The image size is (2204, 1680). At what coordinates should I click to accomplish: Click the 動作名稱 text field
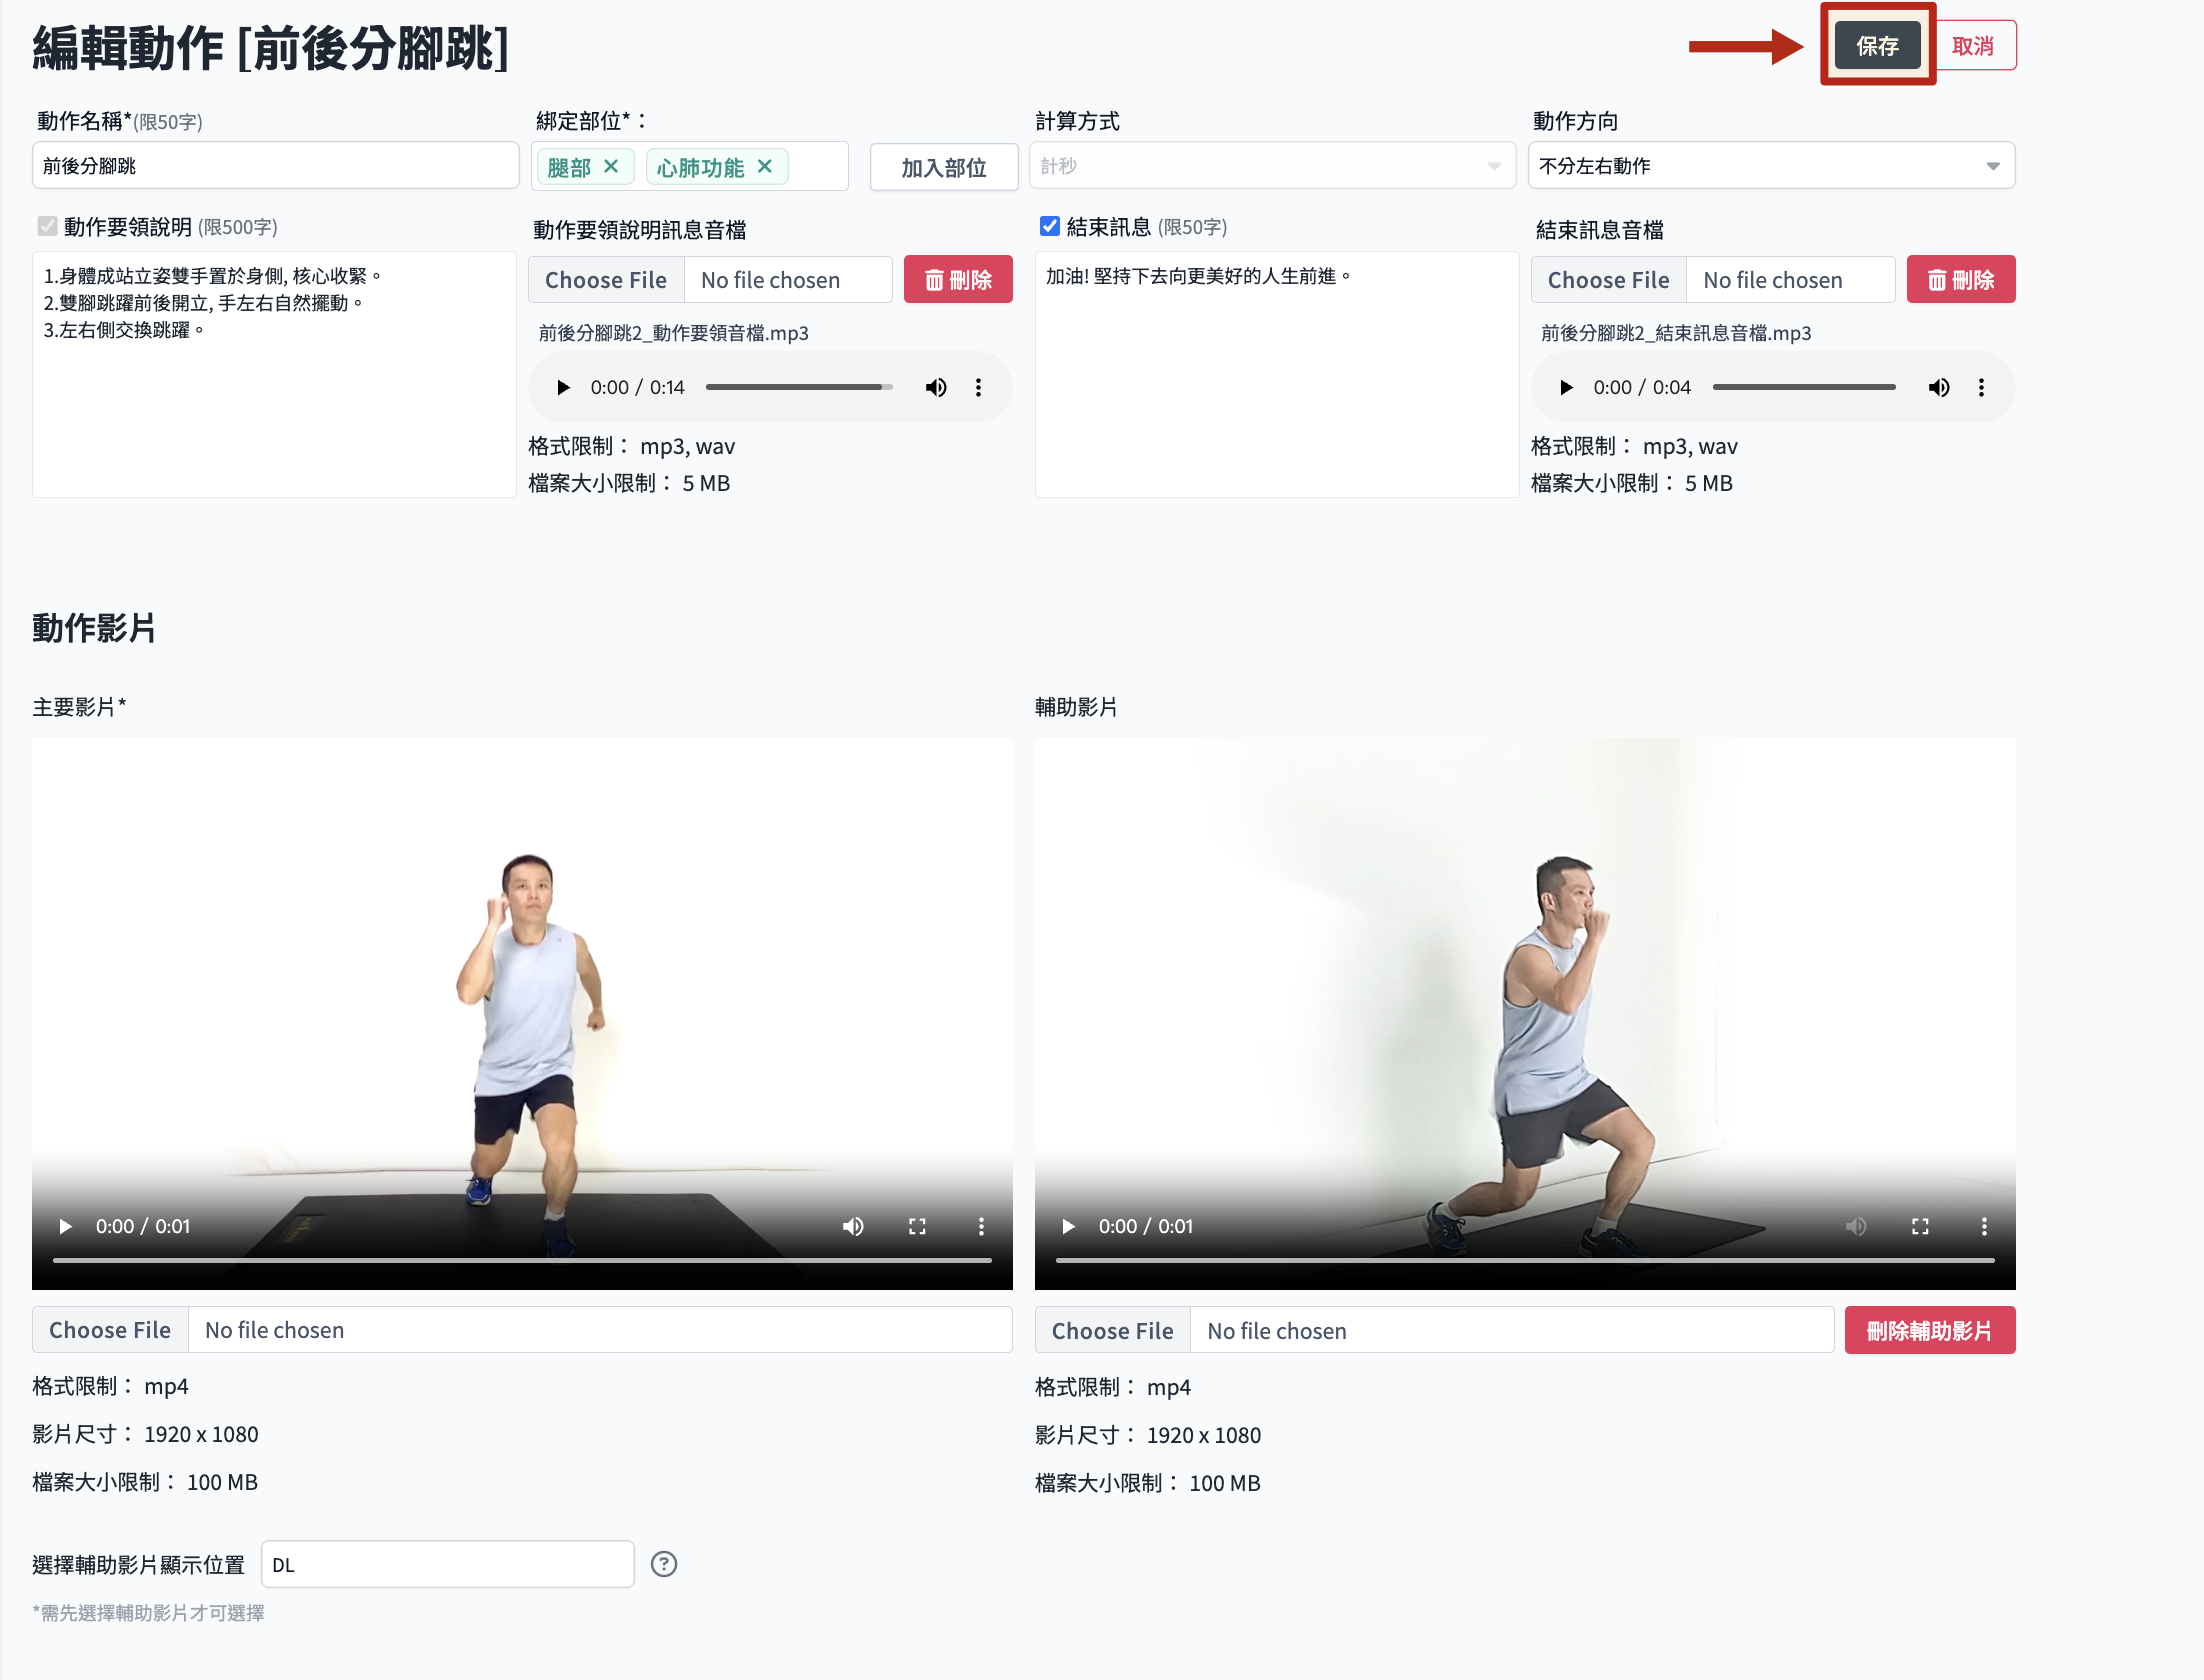click(x=275, y=166)
